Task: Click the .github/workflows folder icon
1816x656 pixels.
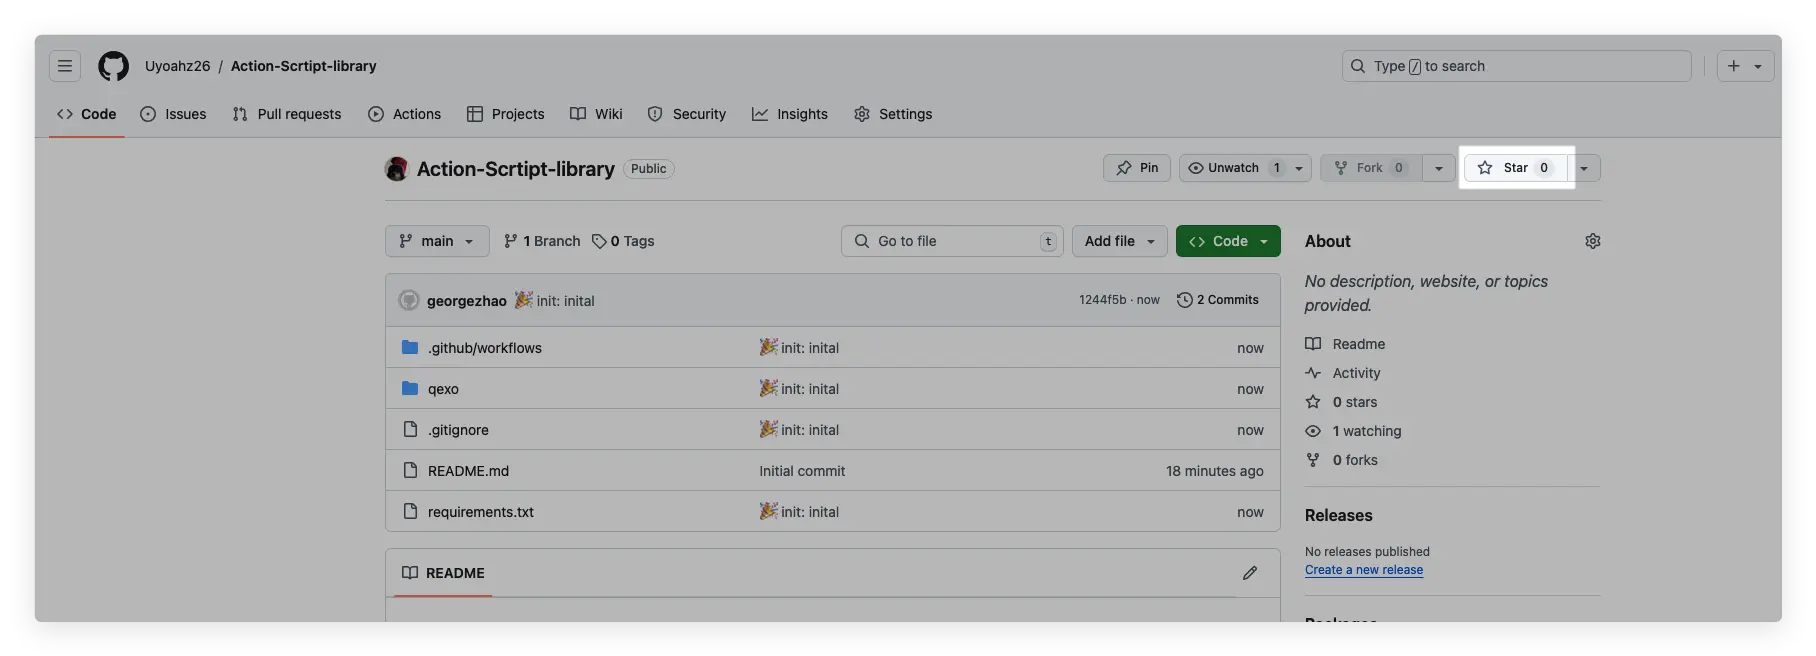Action: 410,347
